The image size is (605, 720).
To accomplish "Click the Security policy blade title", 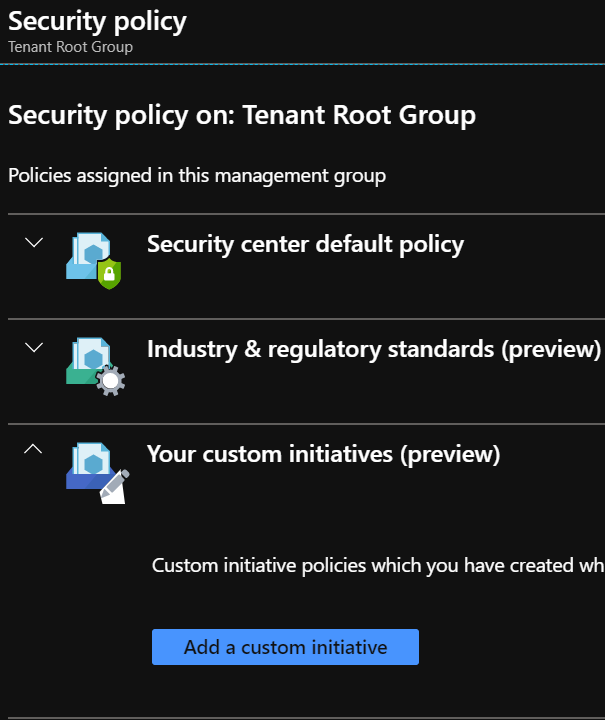I will [x=97, y=21].
